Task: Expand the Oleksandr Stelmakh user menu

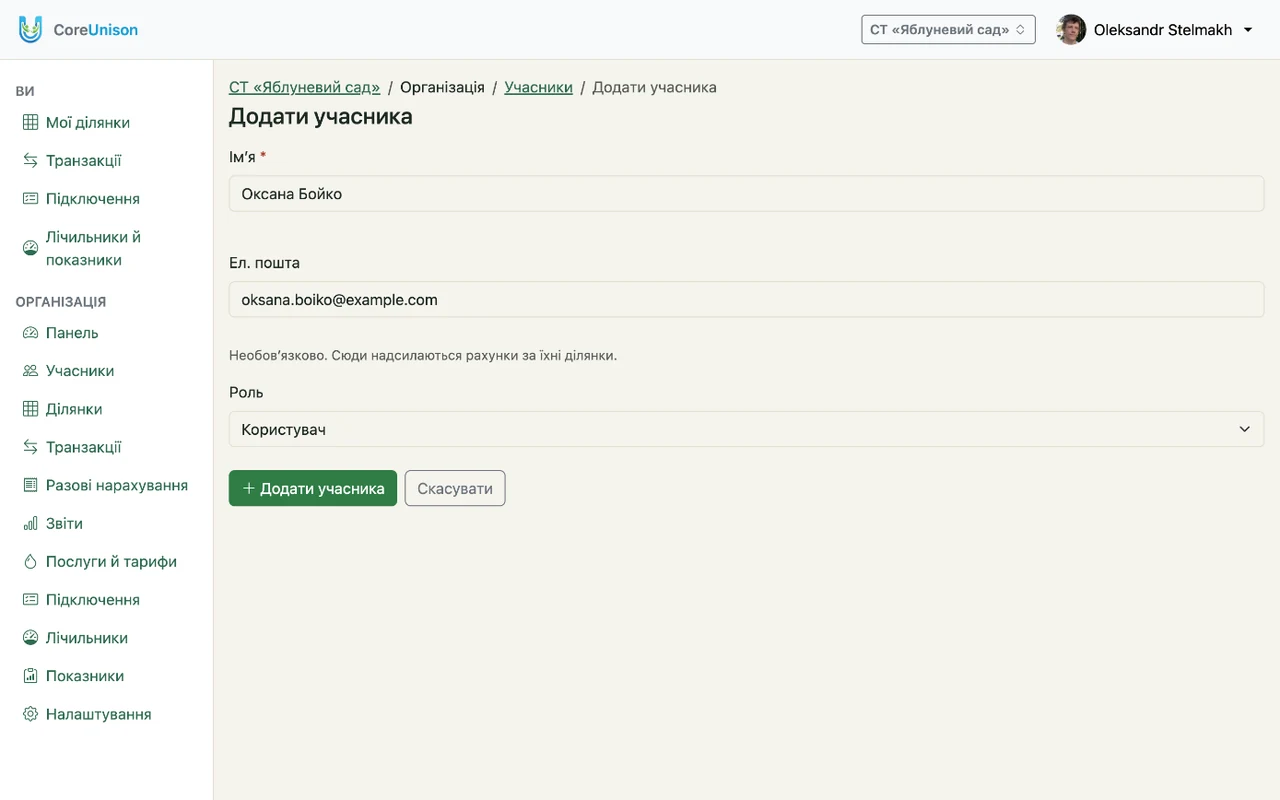Action: tap(1155, 30)
